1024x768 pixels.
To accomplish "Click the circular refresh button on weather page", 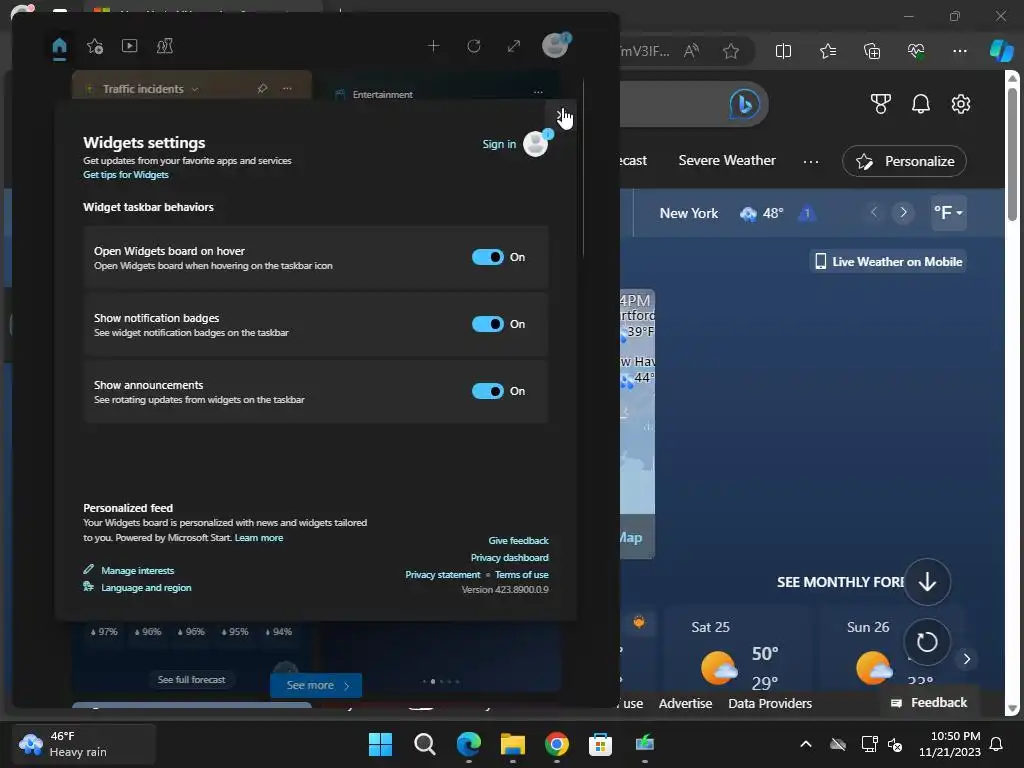I will [927, 642].
